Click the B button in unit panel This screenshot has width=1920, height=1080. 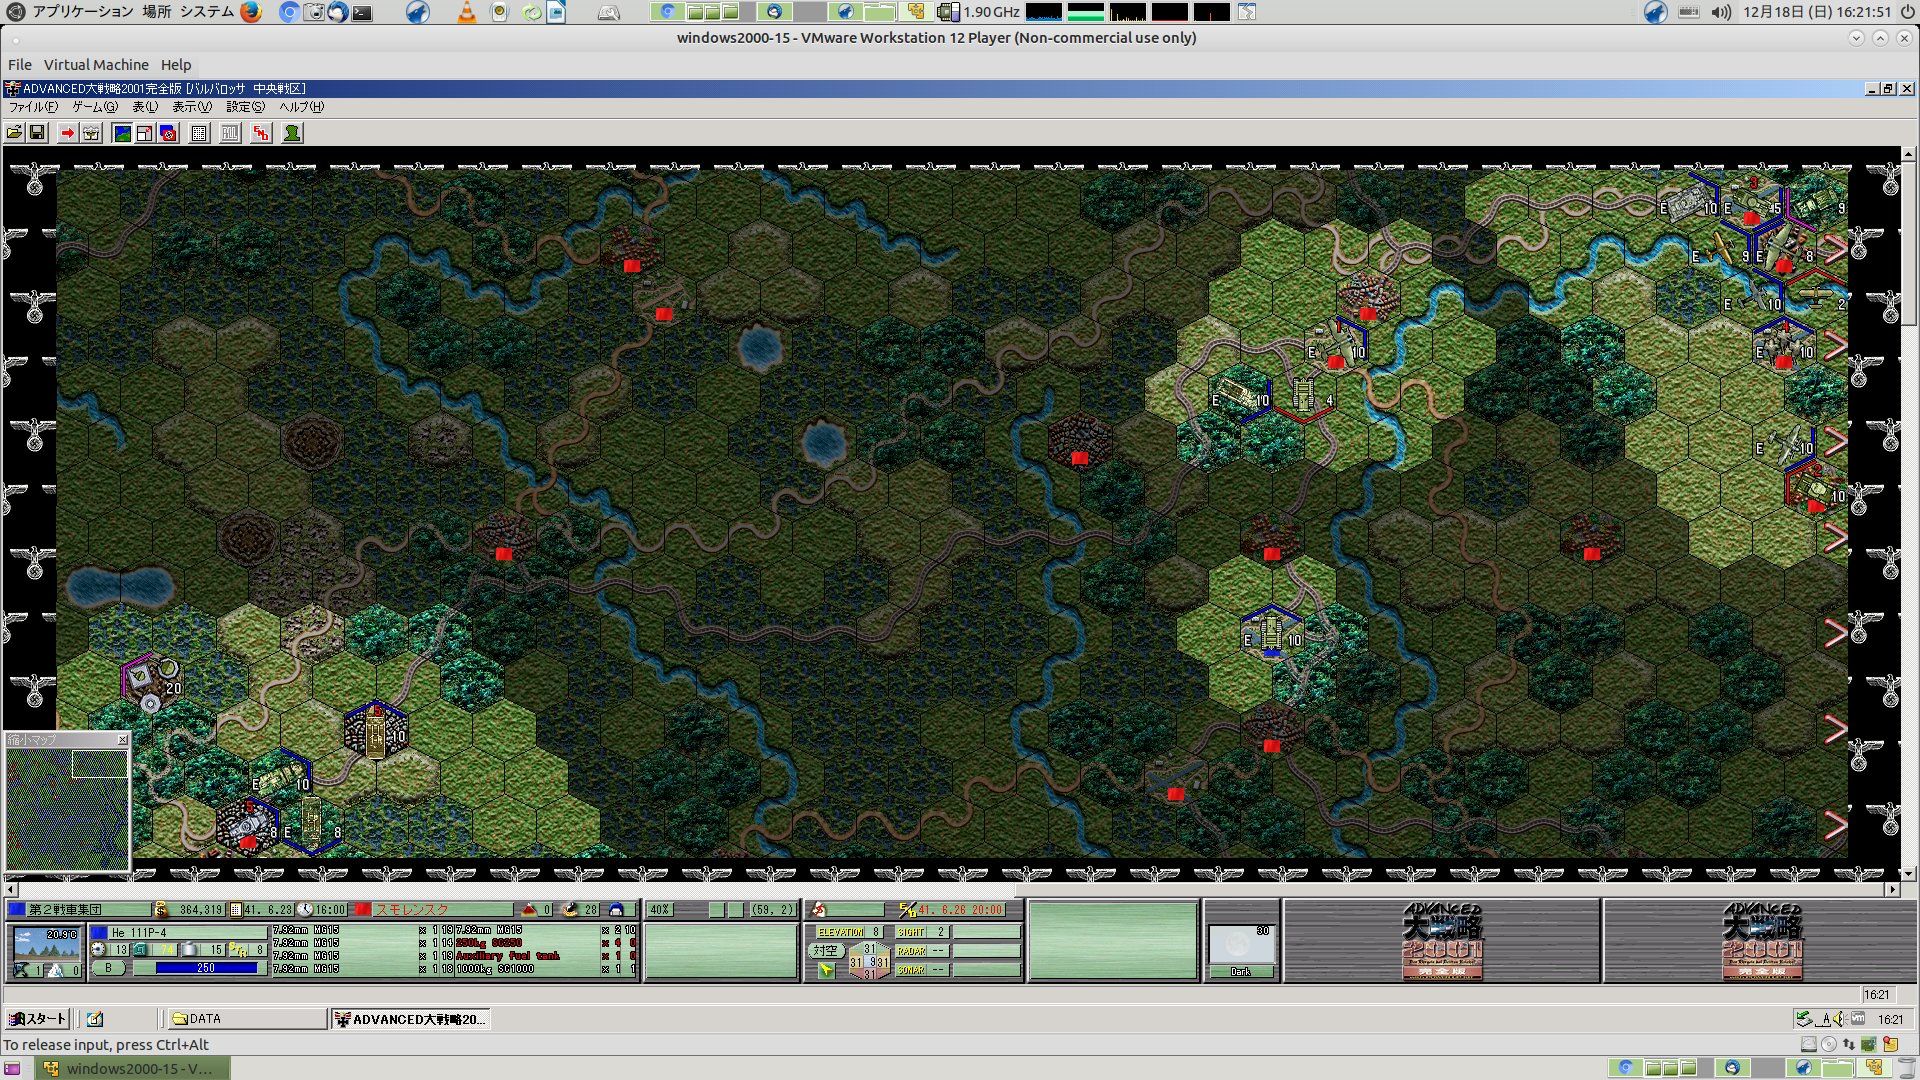[109, 968]
